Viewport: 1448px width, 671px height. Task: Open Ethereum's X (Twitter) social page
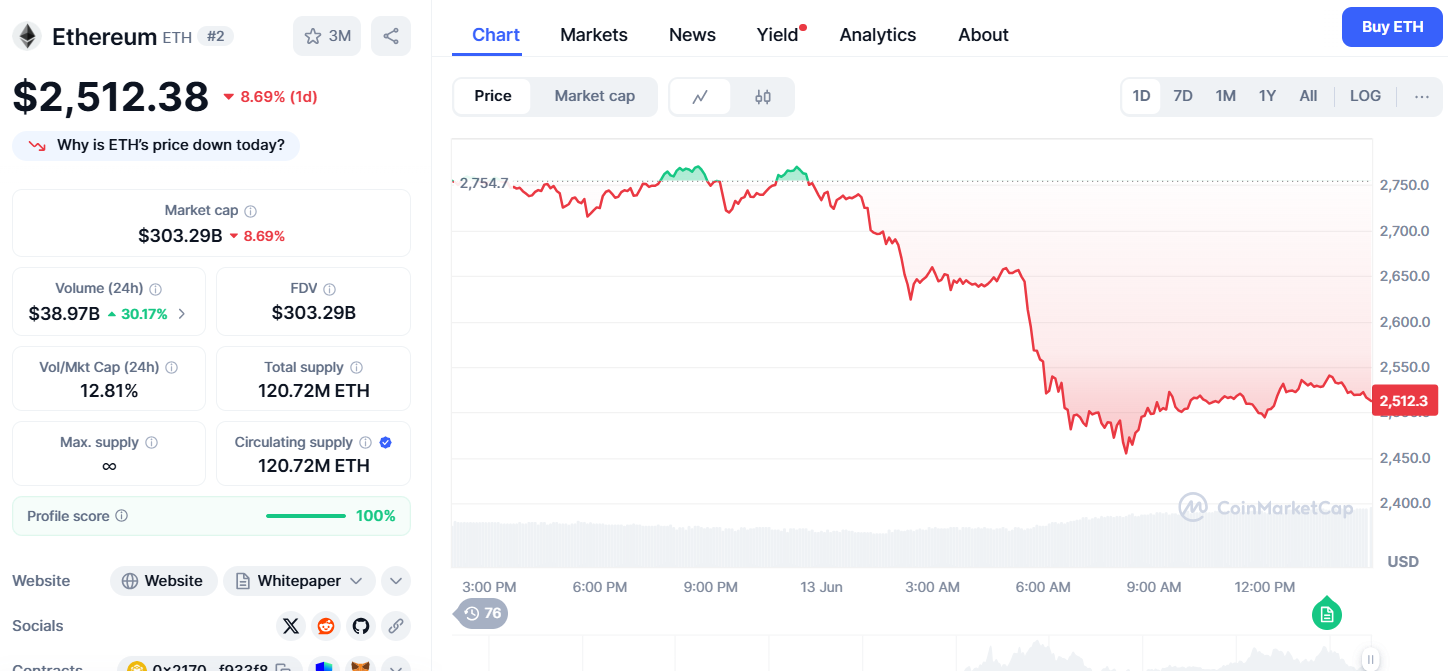[x=291, y=626]
